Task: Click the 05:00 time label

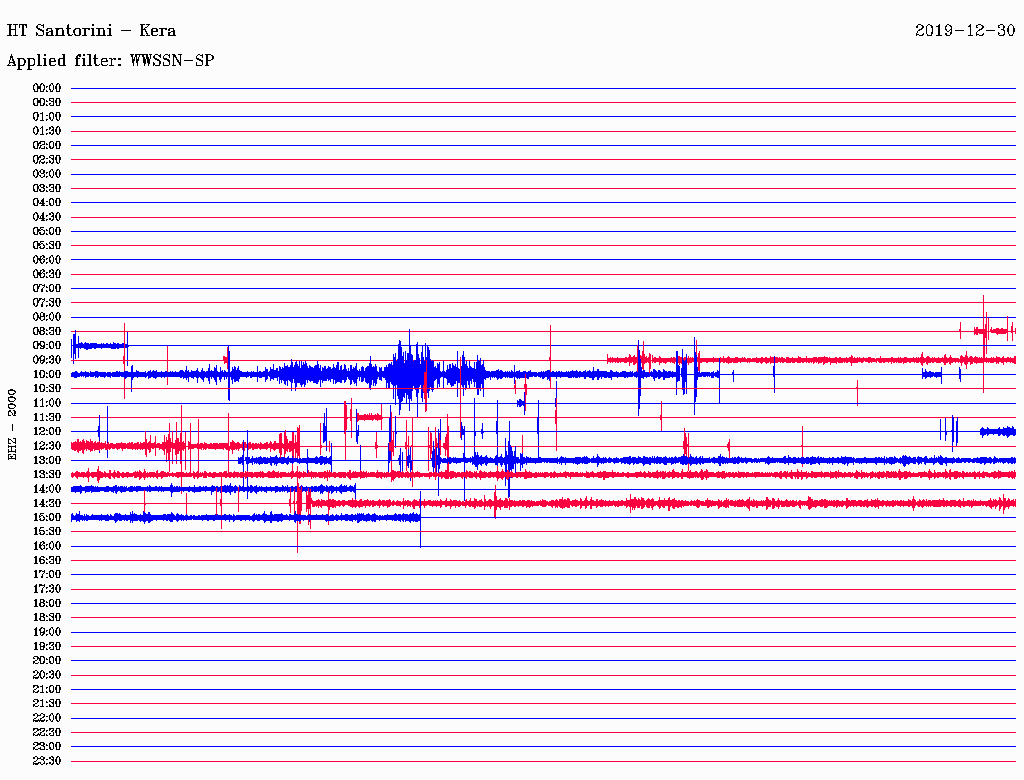Action: tap(47, 231)
